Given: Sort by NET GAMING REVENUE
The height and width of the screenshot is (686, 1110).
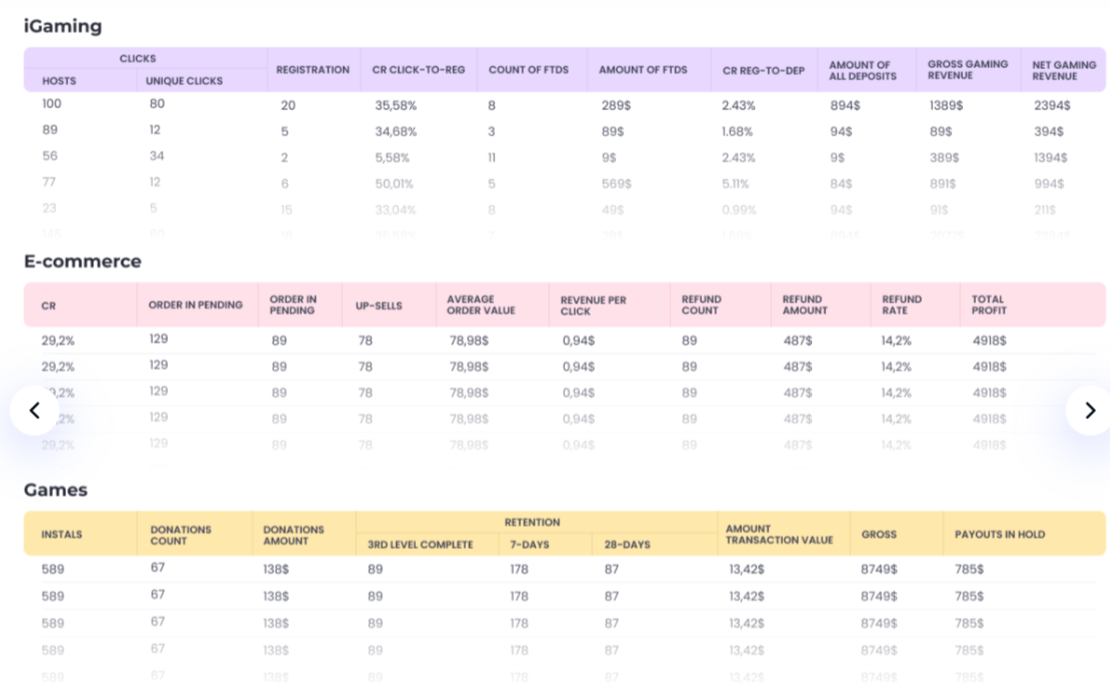Looking at the screenshot, I should (1063, 69).
